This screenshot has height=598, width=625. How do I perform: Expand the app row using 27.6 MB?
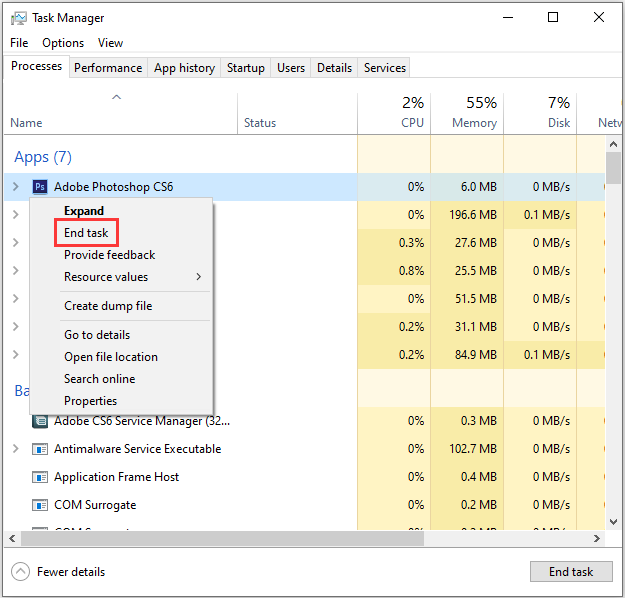point(16,242)
